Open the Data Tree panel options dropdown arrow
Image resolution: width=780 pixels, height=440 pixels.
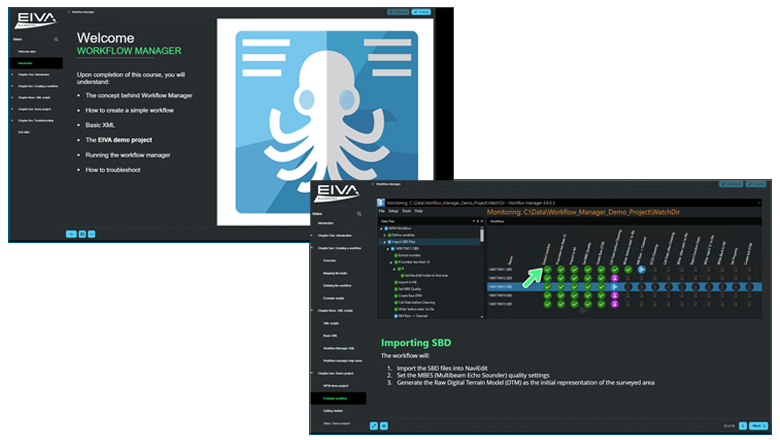click(x=474, y=221)
